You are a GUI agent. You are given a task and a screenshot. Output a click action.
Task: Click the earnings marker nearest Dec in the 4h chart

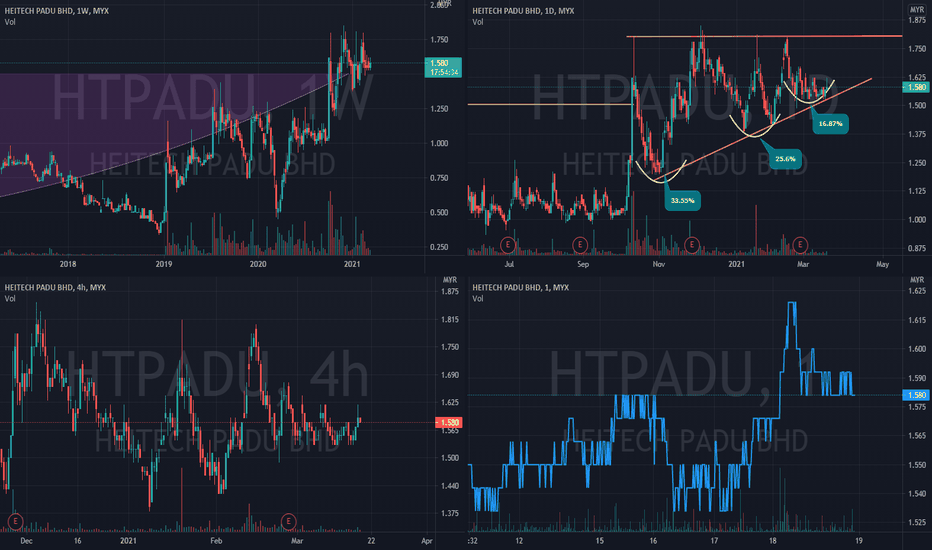point(15,521)
